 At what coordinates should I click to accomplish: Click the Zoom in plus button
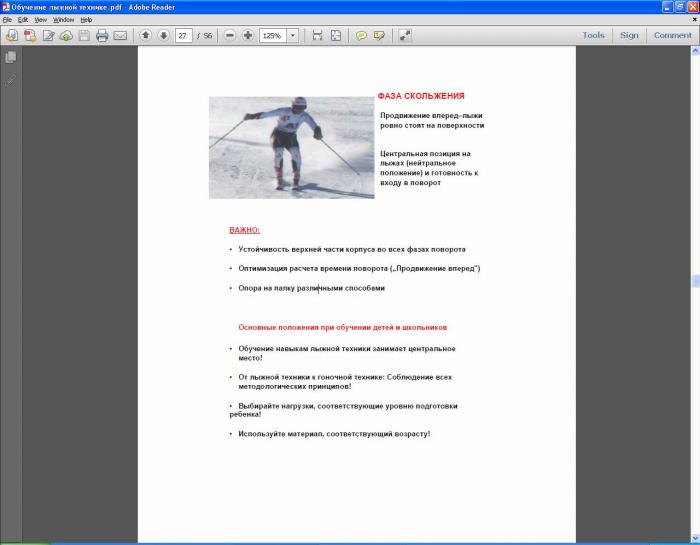(x=248, y=35)
